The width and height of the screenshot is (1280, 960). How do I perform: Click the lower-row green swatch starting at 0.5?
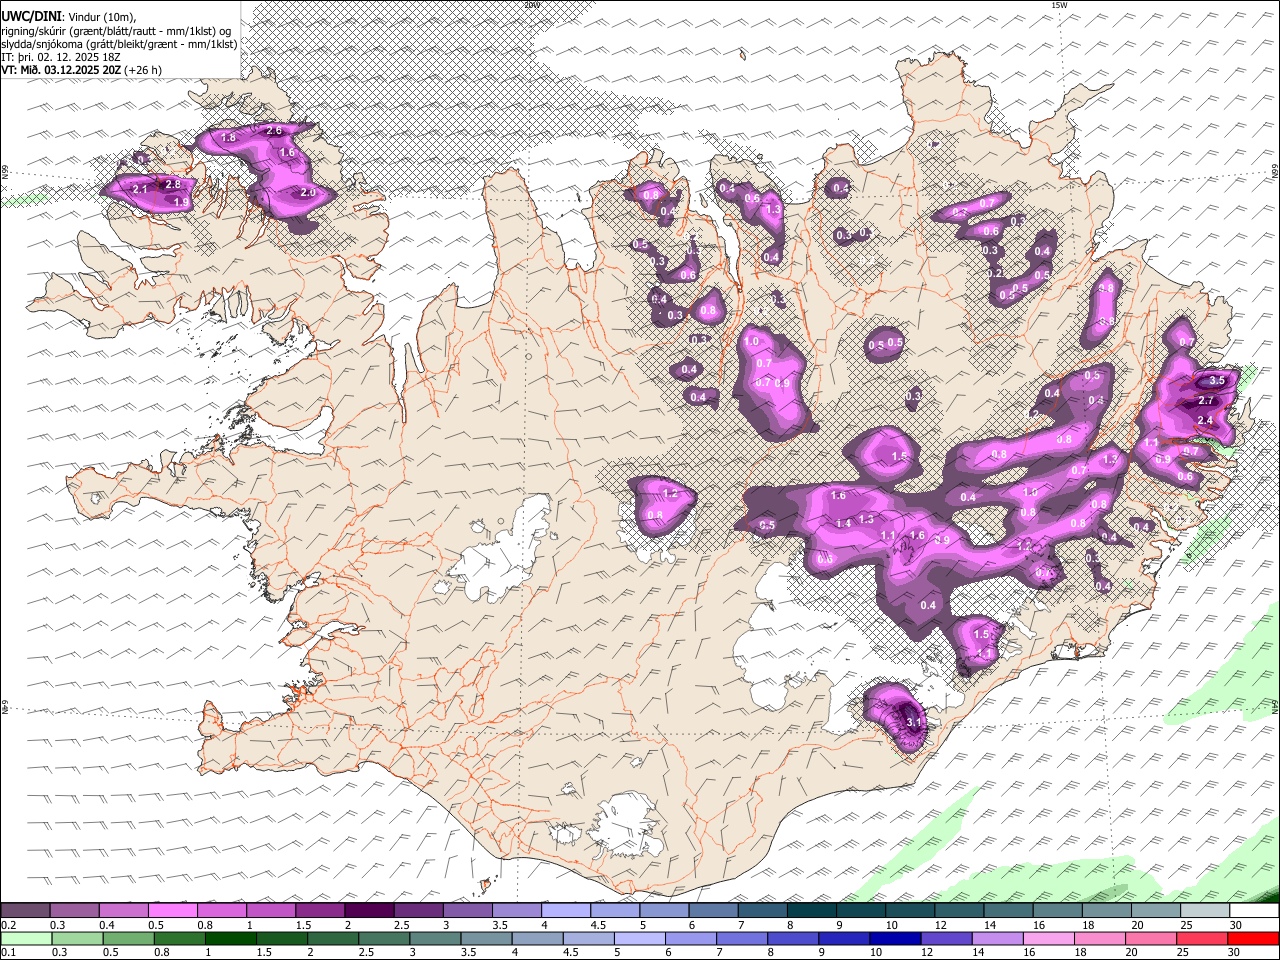pyautogui.click(x=128, y=939)
